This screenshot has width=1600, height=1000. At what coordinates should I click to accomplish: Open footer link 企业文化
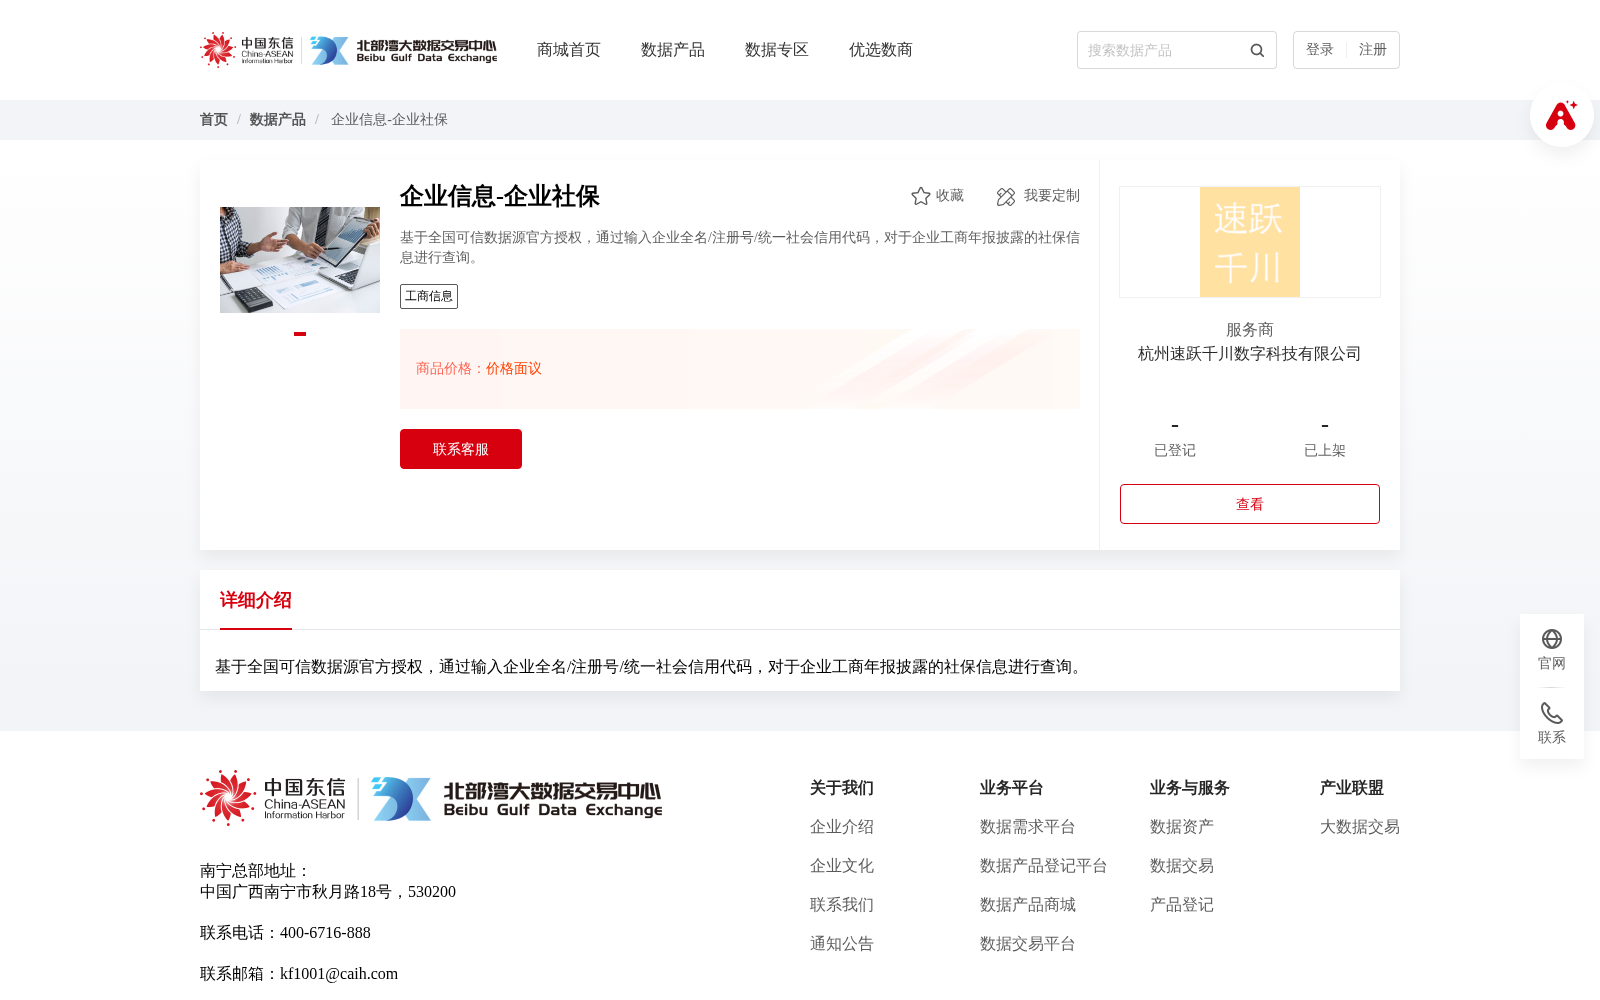[842, 866]
